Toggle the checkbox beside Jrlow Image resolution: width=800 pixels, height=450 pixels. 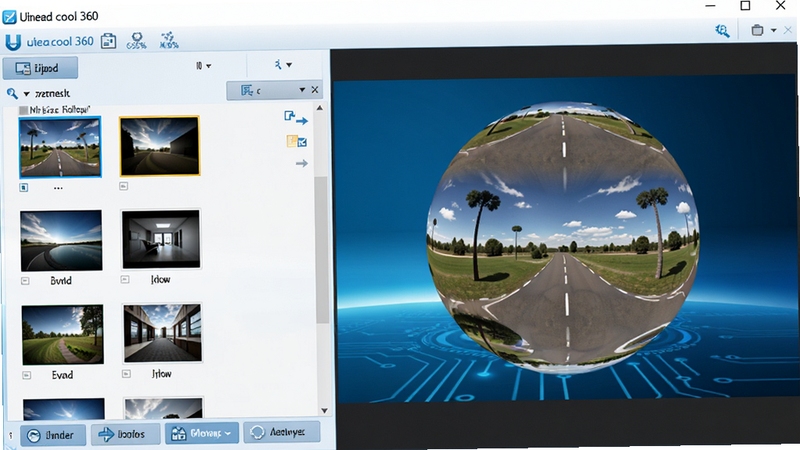(126, 374)
